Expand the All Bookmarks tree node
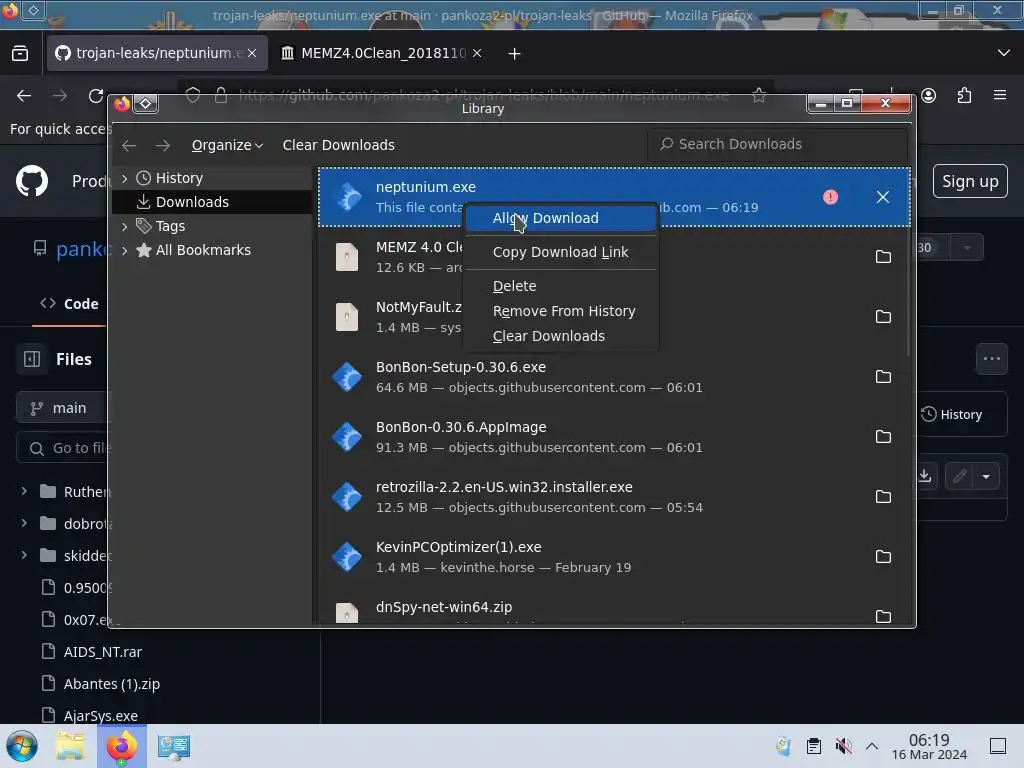1024x768 pixels. [x=125, y=250]
